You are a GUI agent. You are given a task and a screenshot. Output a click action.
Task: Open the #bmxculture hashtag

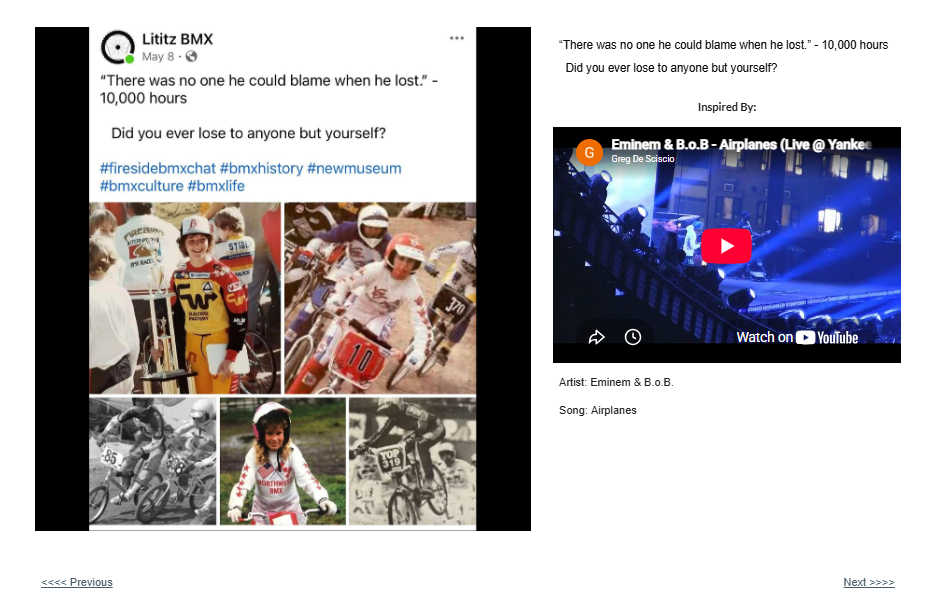[x=141, y=186]
